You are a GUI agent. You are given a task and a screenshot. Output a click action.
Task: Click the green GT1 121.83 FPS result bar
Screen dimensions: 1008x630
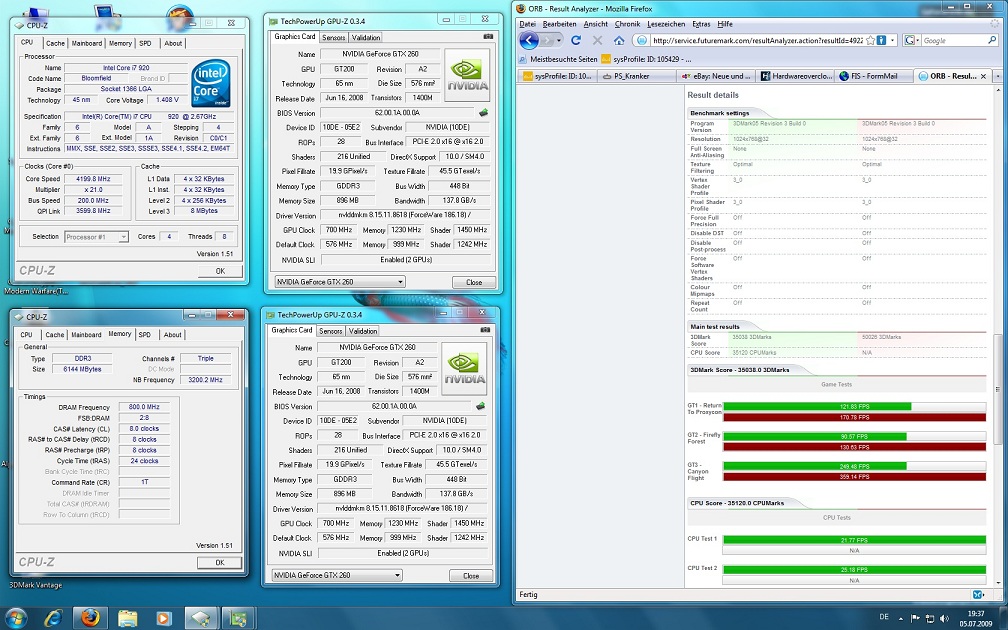[x=817, y=406]
